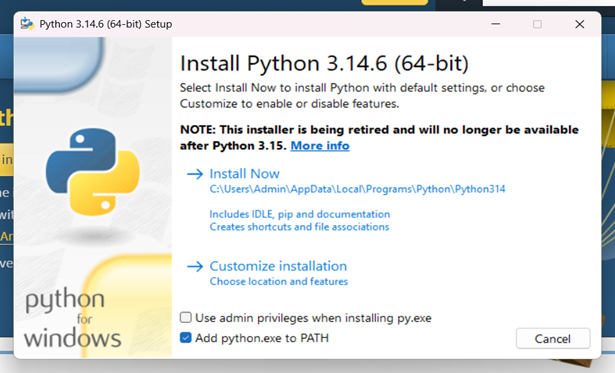
Task: Click the install path C:\Users\Admin\AppData text
Action: tap(357, 189)
